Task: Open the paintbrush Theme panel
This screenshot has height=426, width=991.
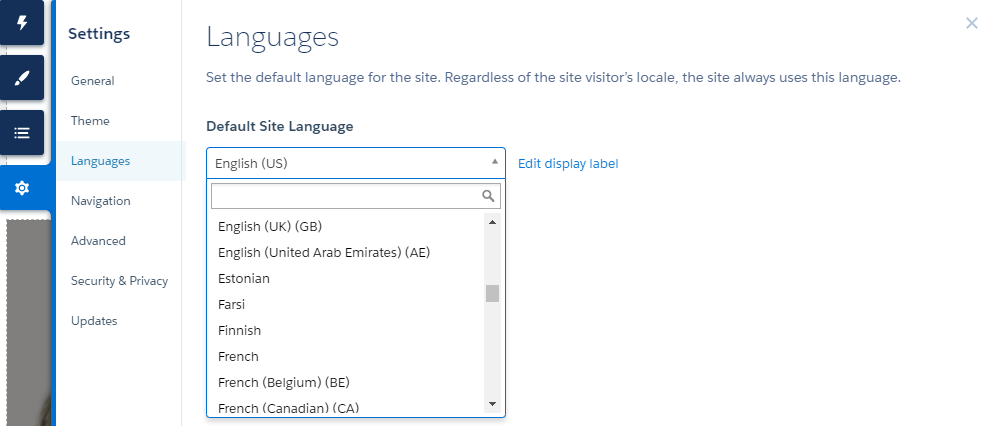Action: pos(22,77)
